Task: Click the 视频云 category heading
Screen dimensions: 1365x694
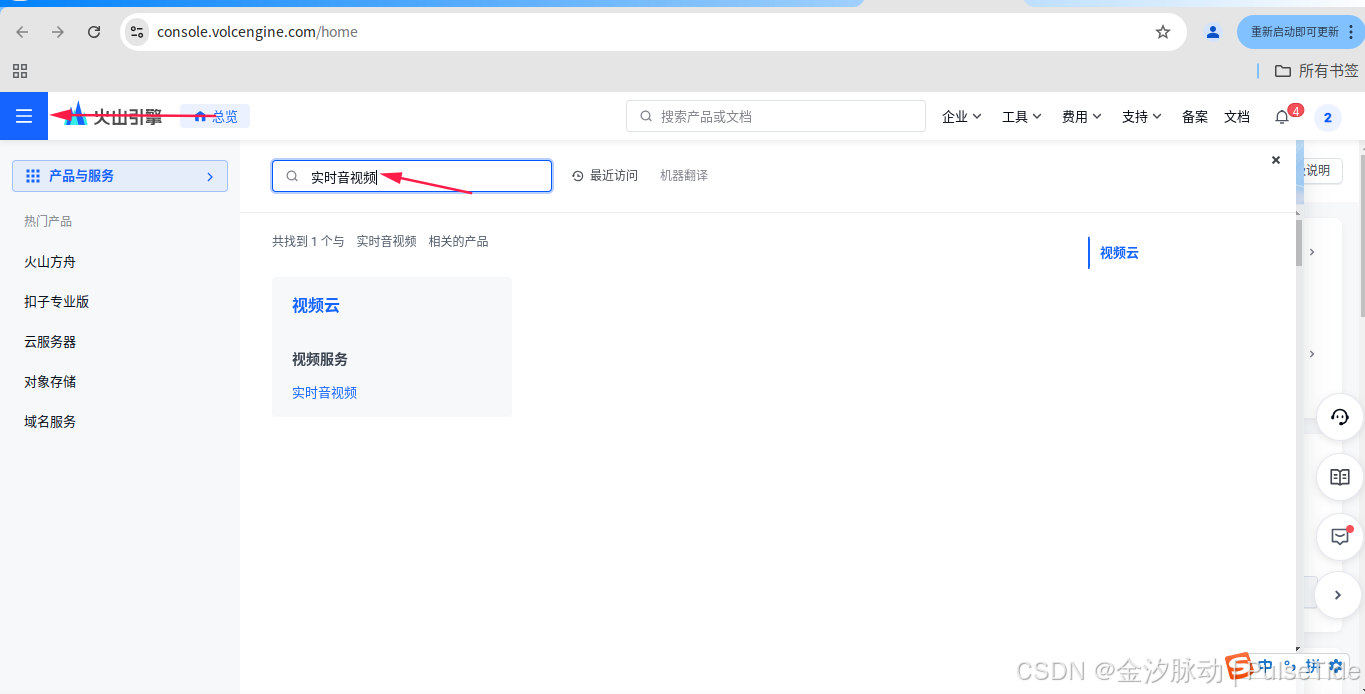Action: click(x=316, y=306)
